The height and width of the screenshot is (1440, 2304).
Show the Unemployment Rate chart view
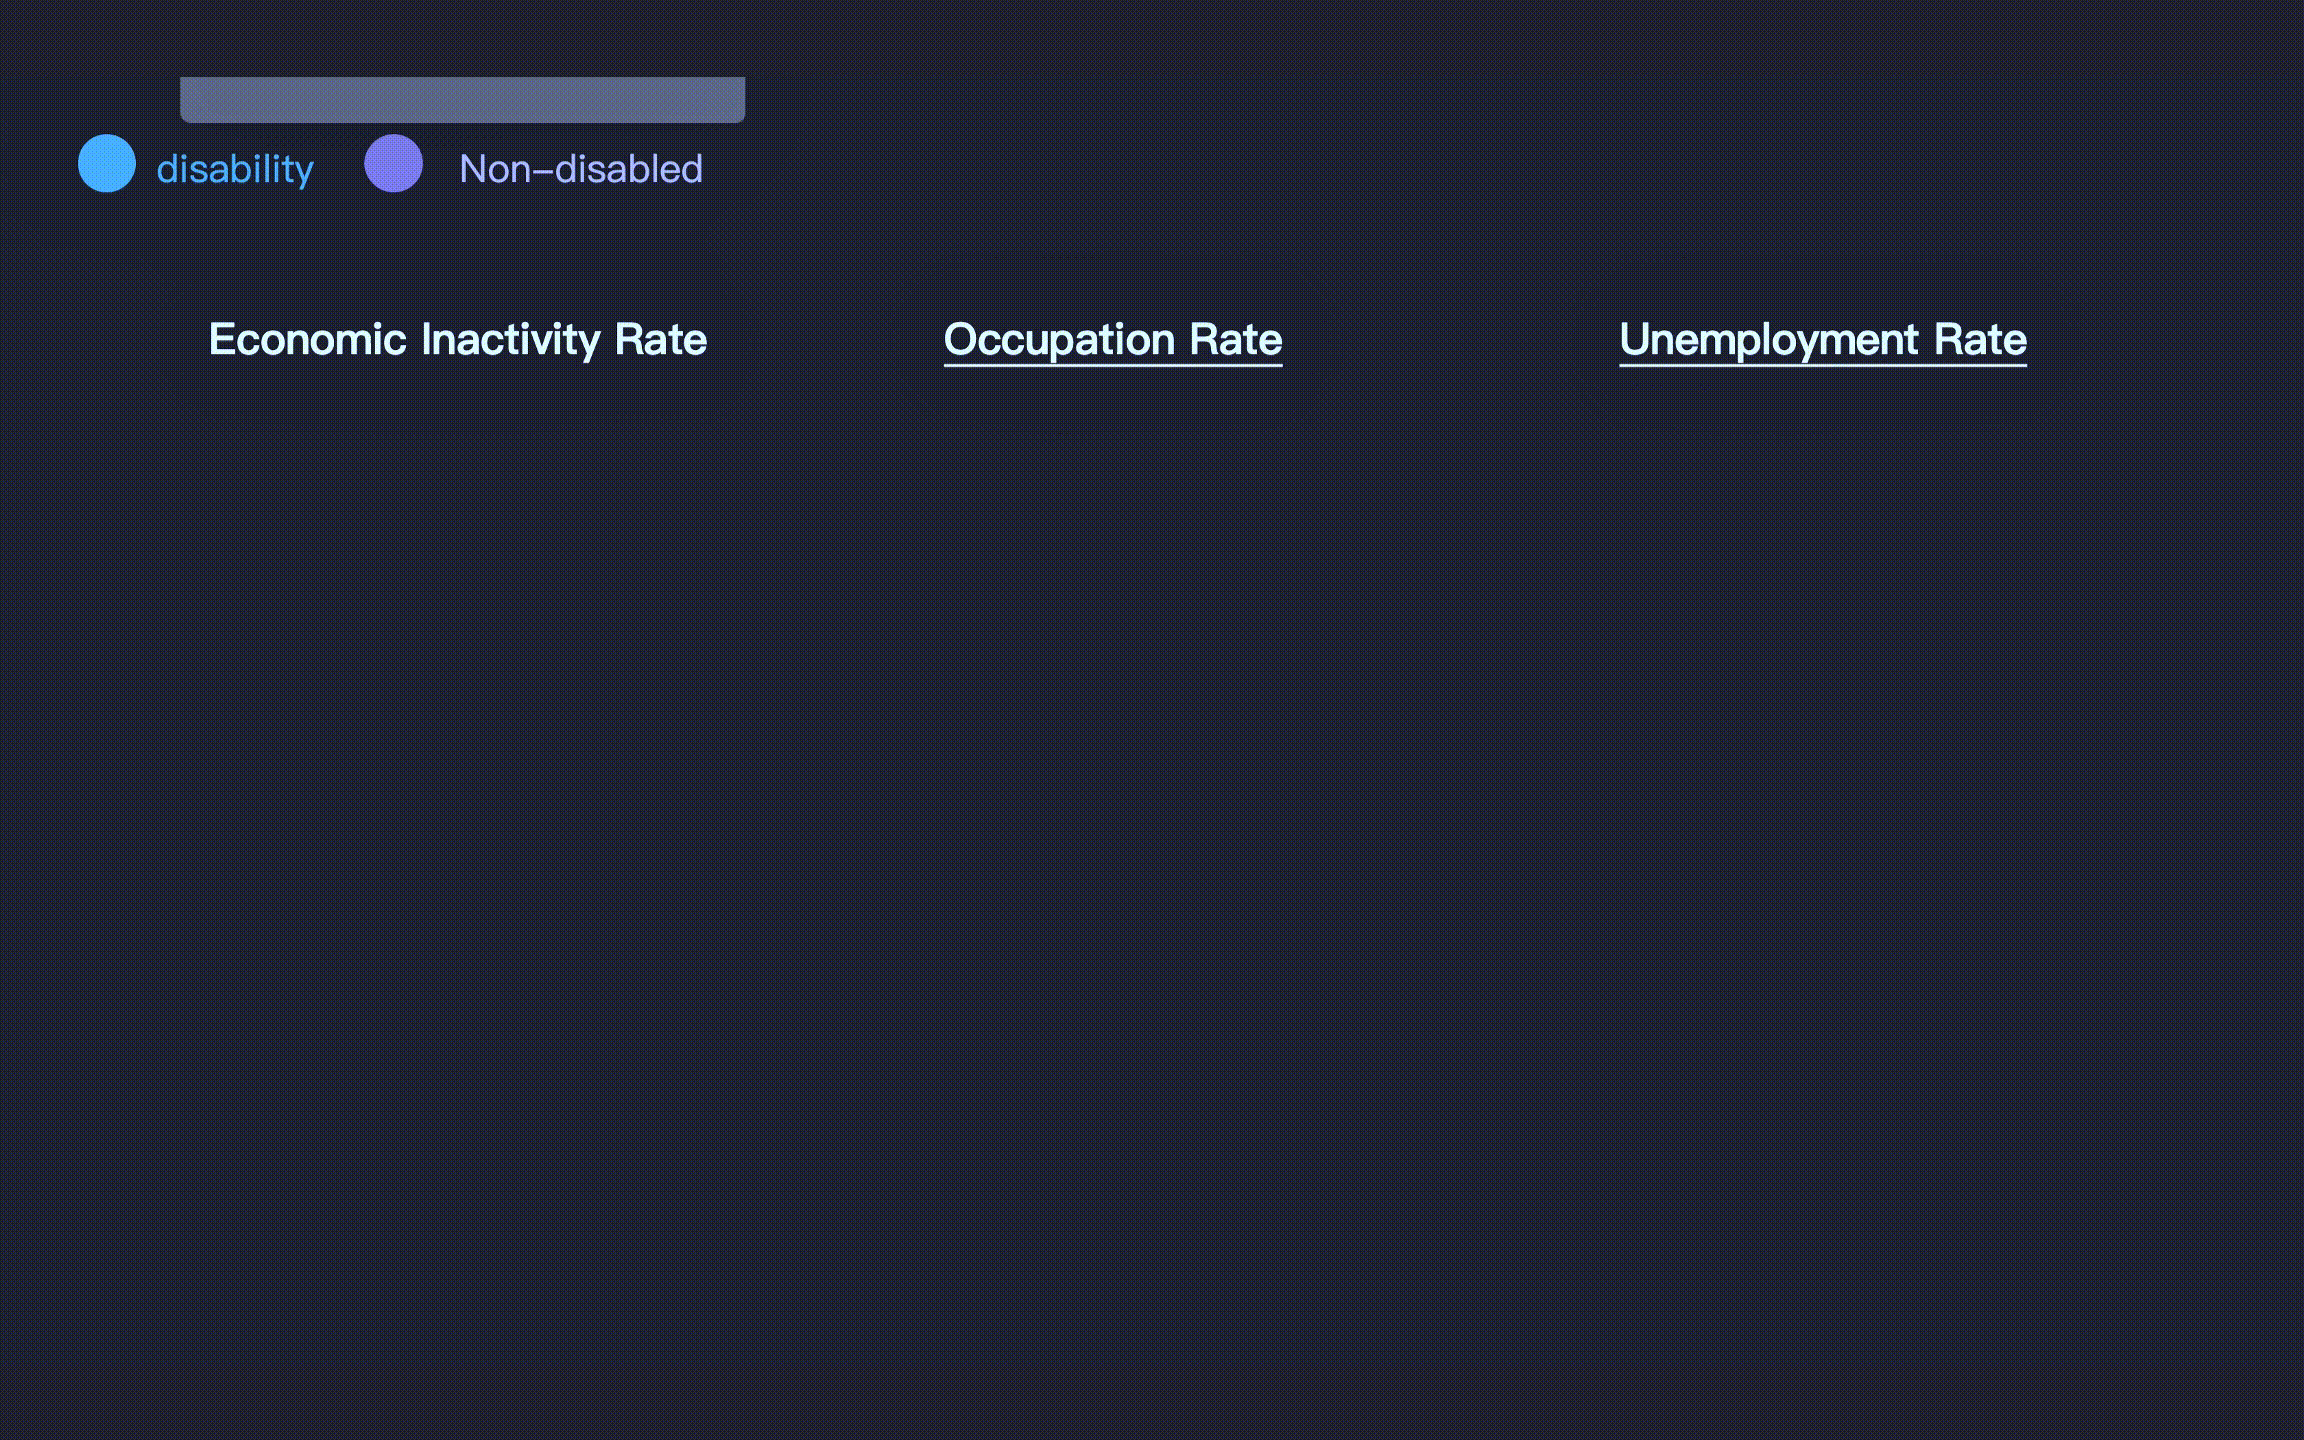1822,340
